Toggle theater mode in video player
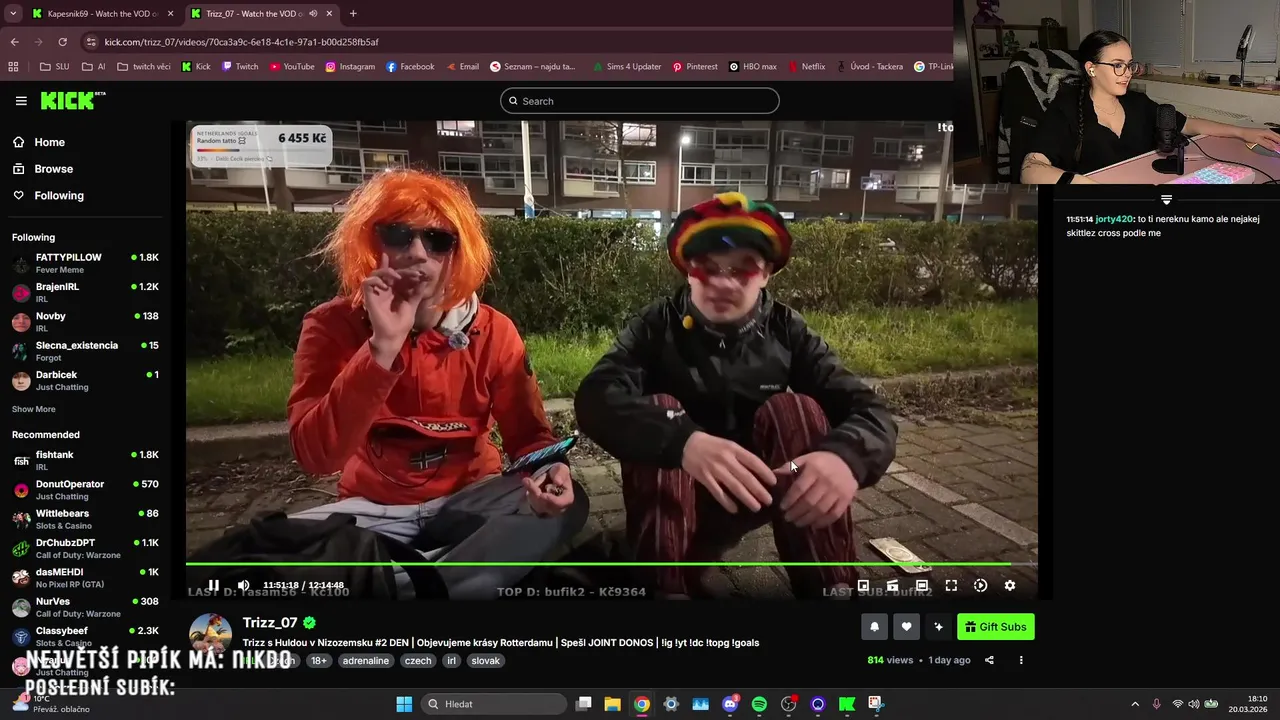The width and height of the screenshot is (1280, 720). point(922,586)
